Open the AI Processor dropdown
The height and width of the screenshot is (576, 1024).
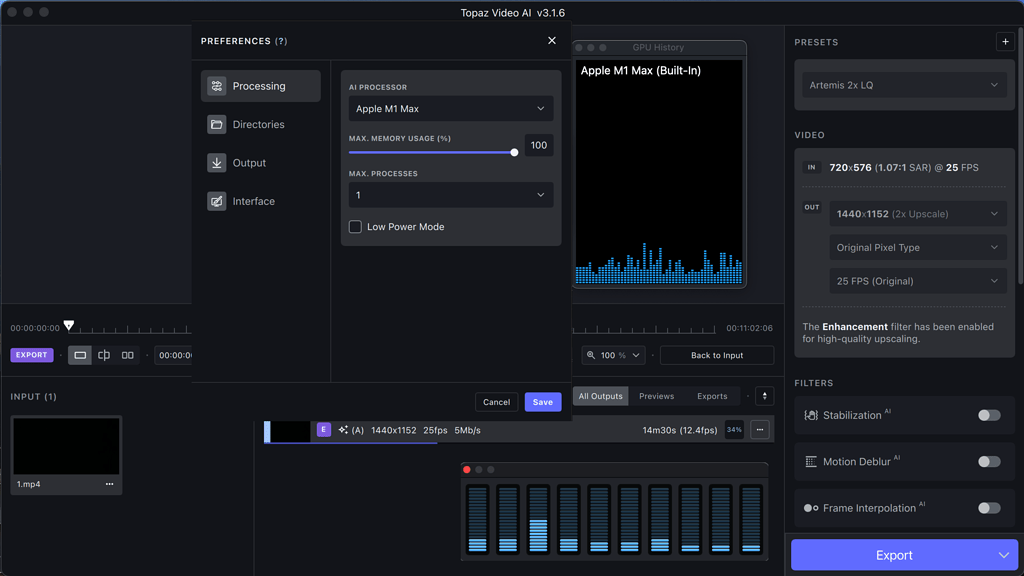450,108
